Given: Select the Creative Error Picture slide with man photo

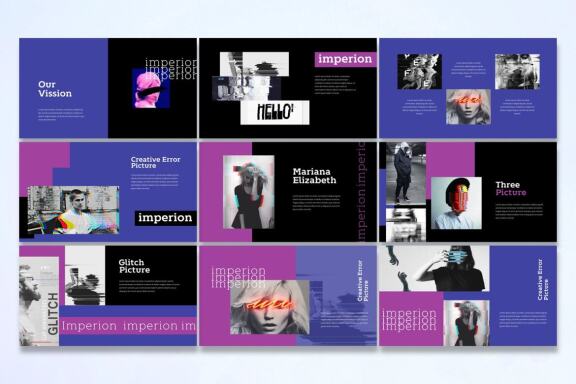Looking at the screenshot, I should tap(108, 192).
